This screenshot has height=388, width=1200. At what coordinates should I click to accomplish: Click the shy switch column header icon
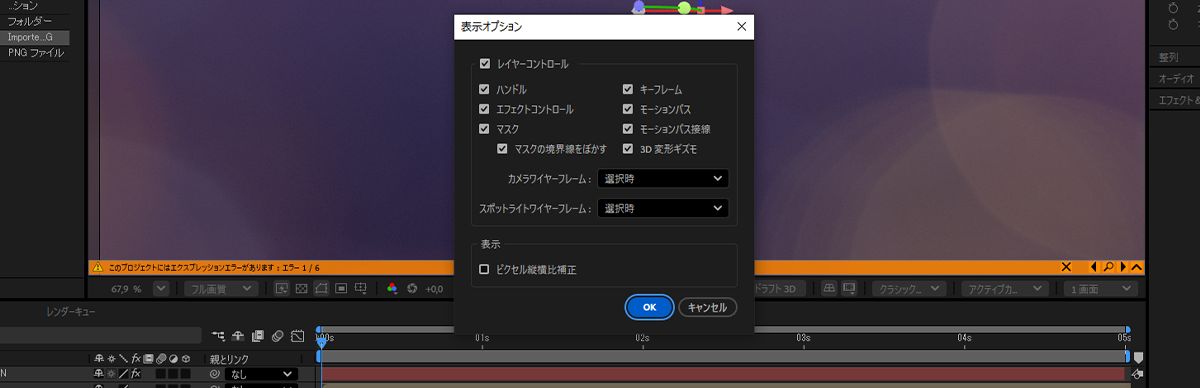(100, 358)
